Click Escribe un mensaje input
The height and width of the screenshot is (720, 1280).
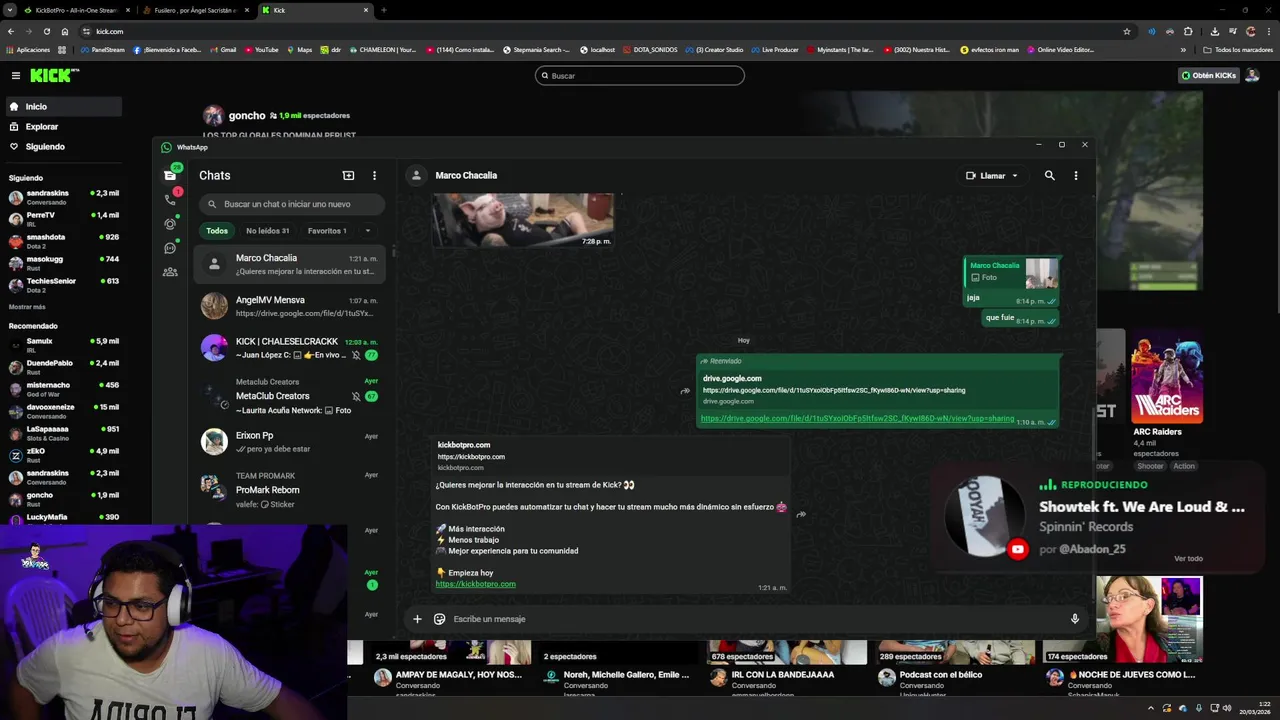755,619
